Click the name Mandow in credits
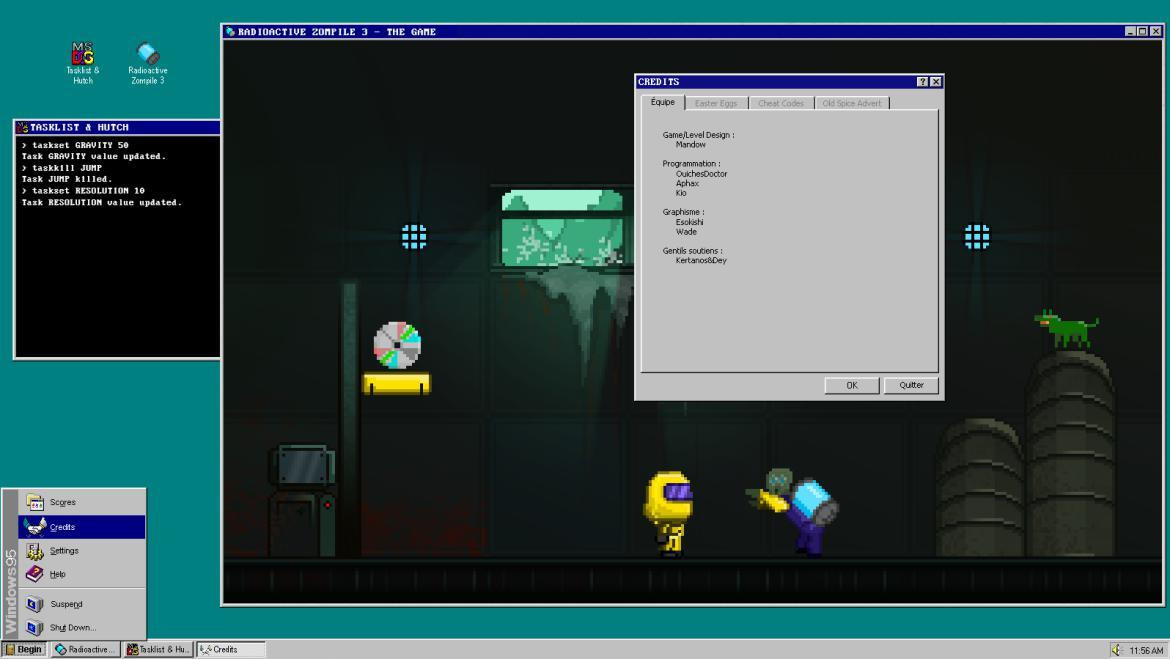1170x659 pixels. point(690,145)
